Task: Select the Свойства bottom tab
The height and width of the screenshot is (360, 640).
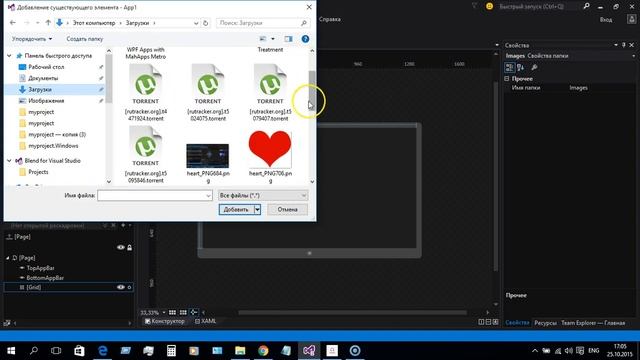Action: point(517,323)
